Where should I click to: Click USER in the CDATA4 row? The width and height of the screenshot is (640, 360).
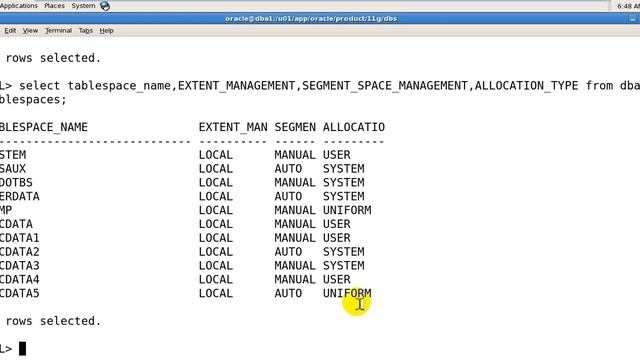coord(337,280)
